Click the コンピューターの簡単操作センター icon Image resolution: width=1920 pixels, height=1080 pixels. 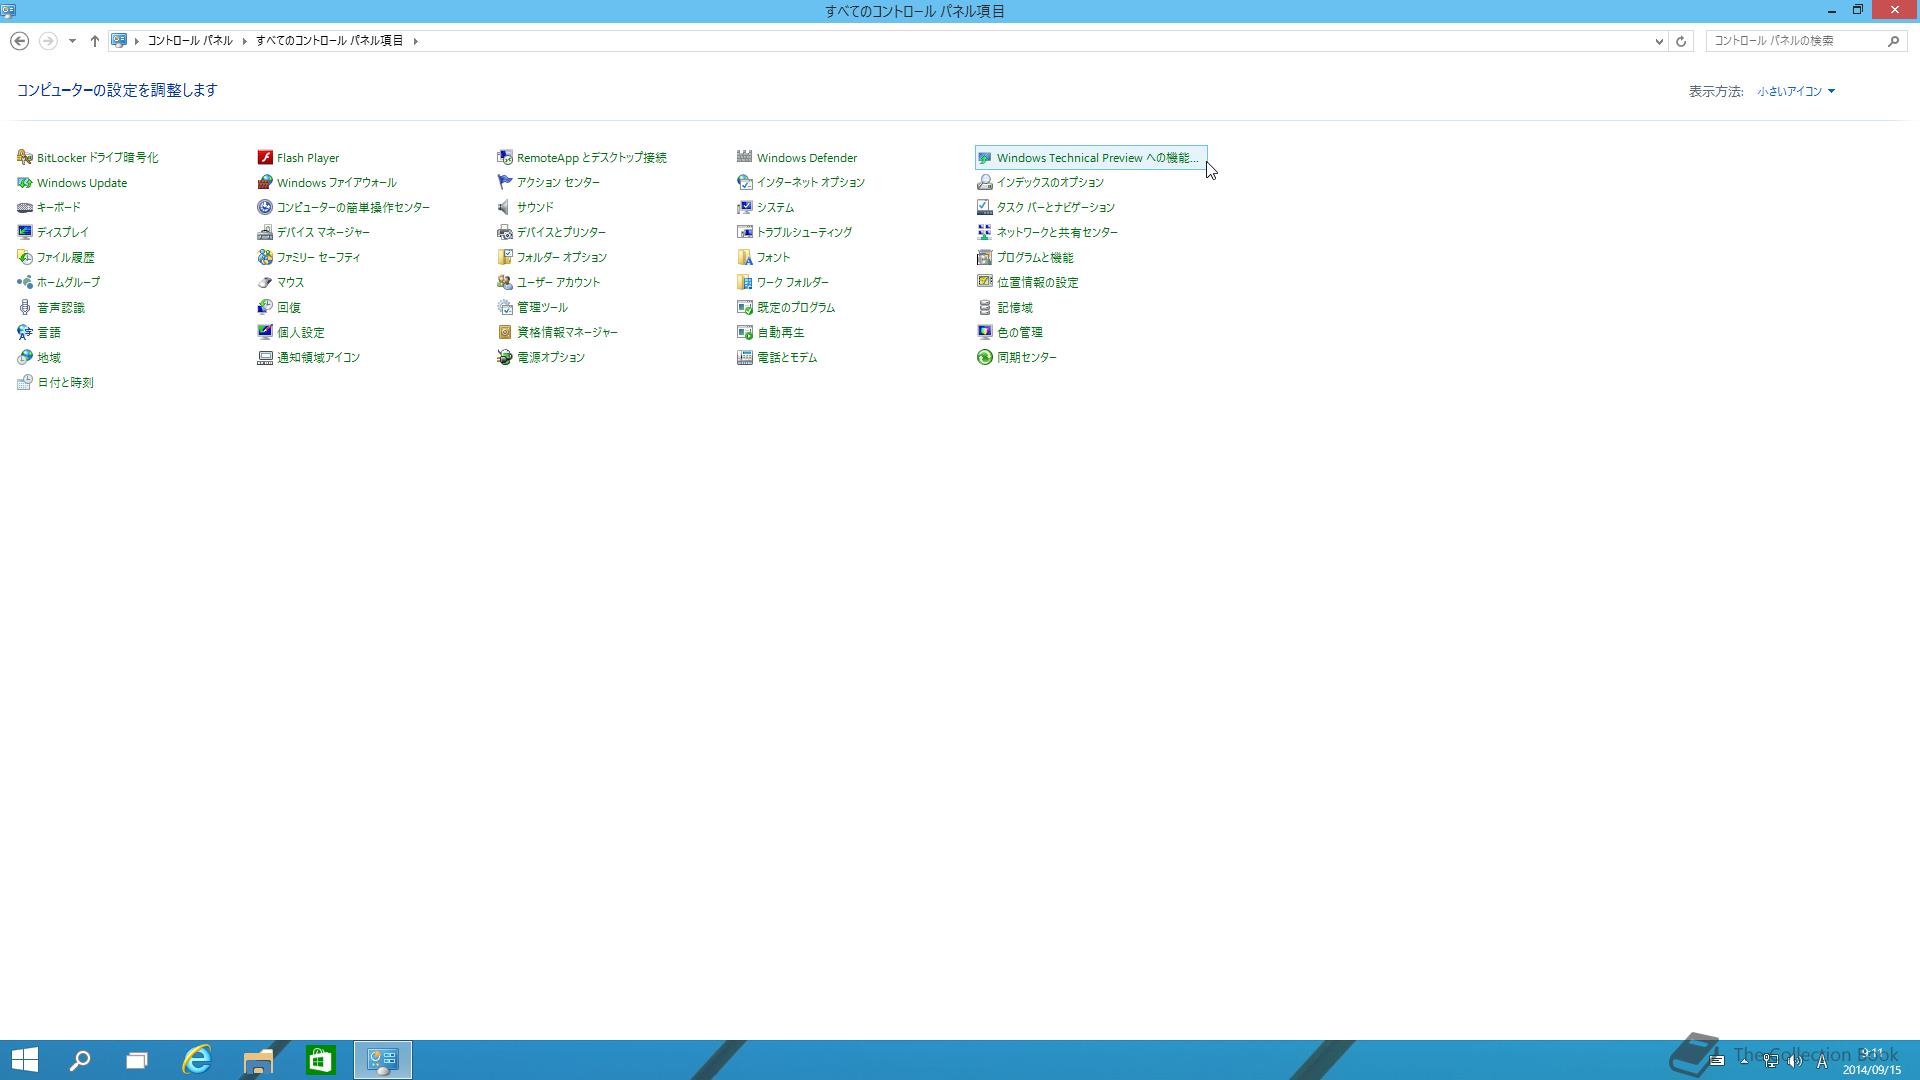(x=265, y=208)
